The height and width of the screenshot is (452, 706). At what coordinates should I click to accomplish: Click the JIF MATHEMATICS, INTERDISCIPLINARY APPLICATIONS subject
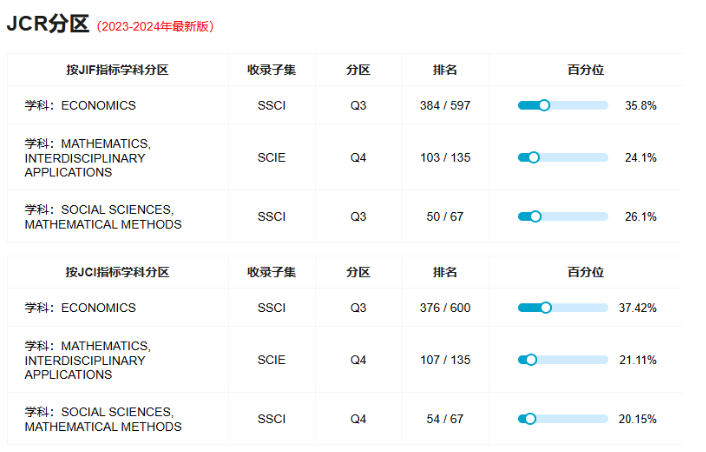[88, 158]
